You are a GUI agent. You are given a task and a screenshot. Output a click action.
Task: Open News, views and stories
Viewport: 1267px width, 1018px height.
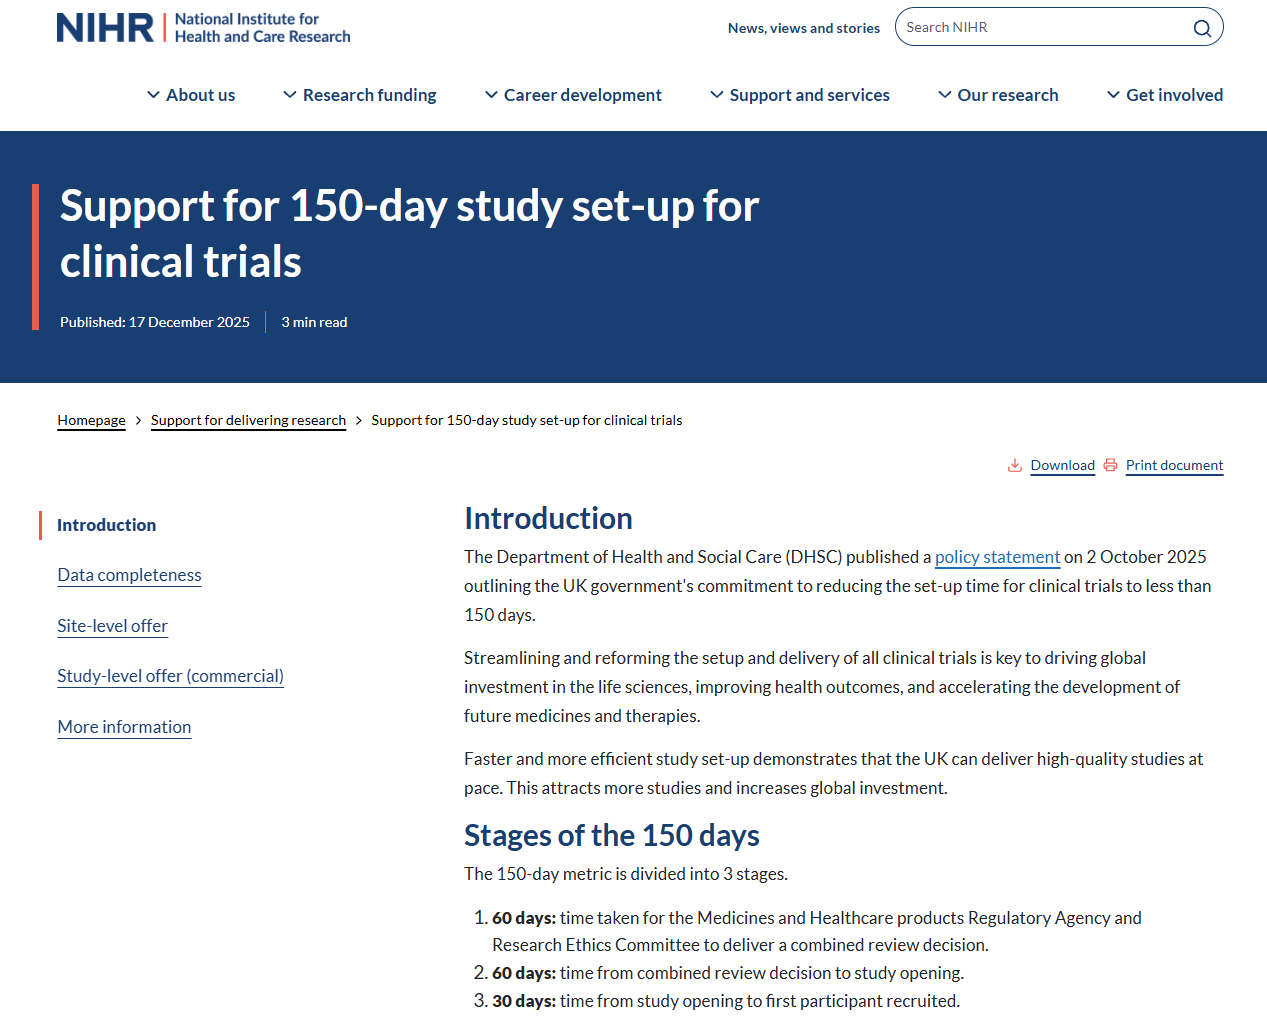(x=803, y=28)
